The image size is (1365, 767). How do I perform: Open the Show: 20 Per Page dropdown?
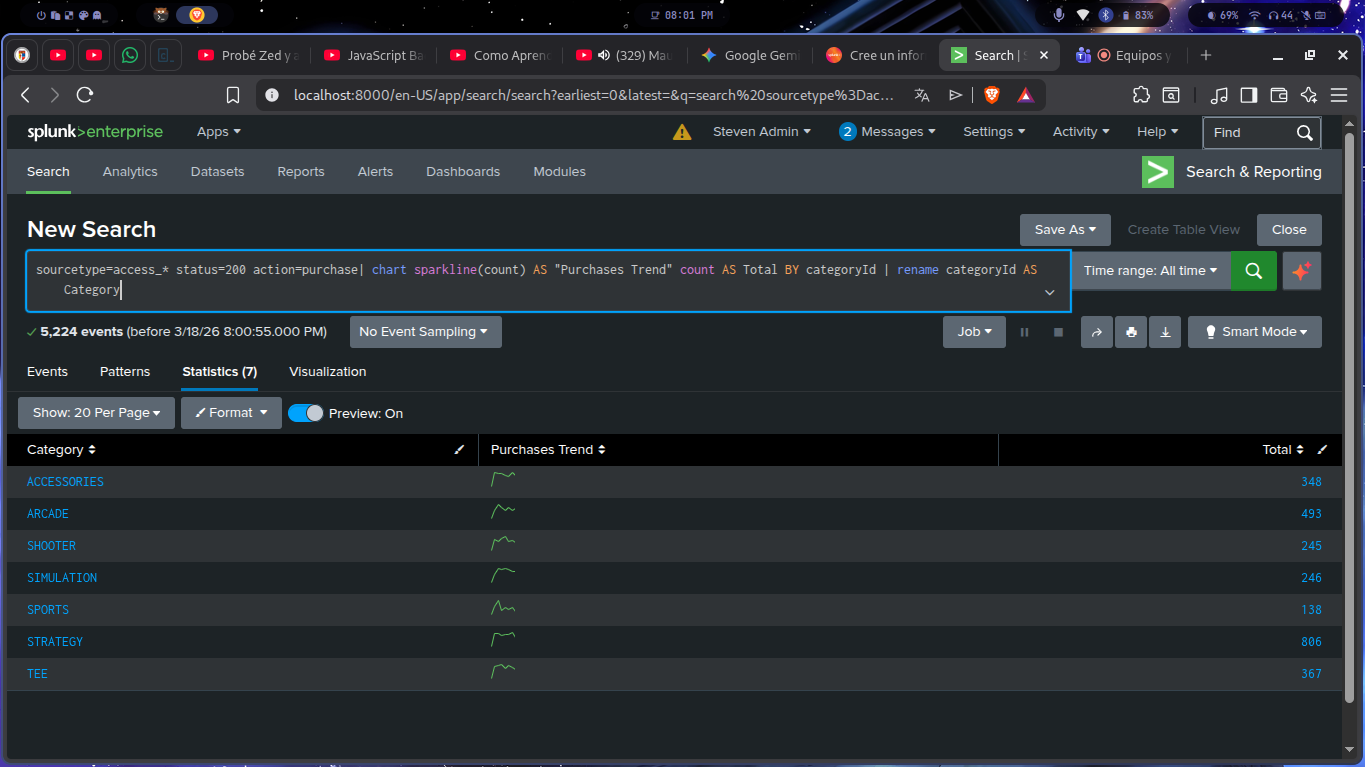pos(96,412)
